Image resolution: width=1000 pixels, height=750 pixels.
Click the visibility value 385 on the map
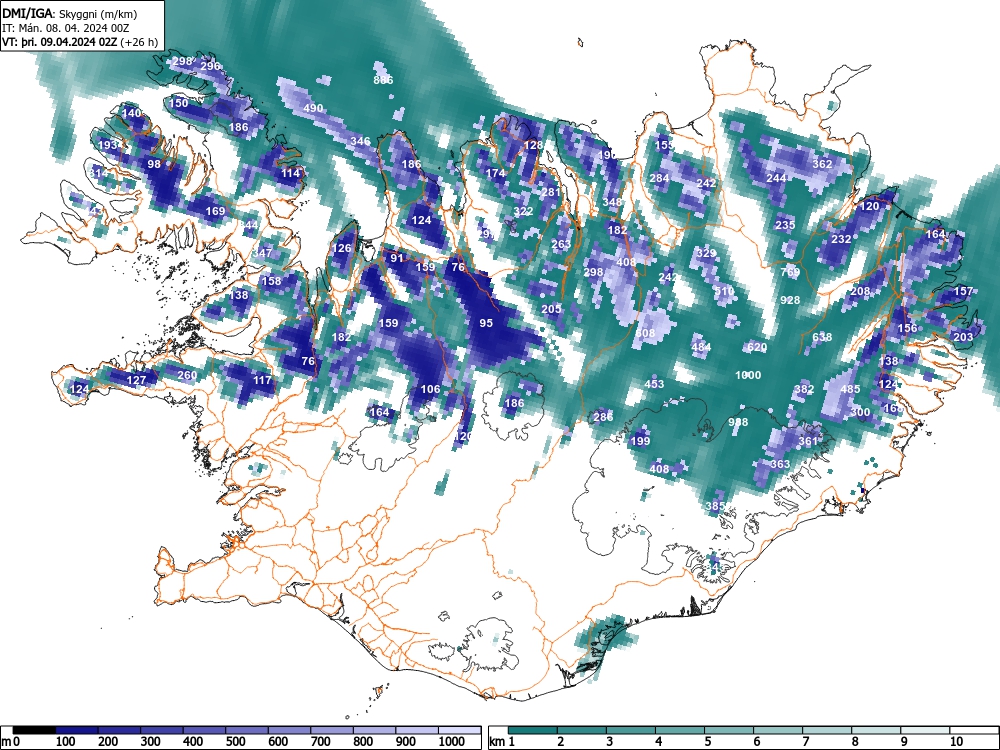pos(715,506)
